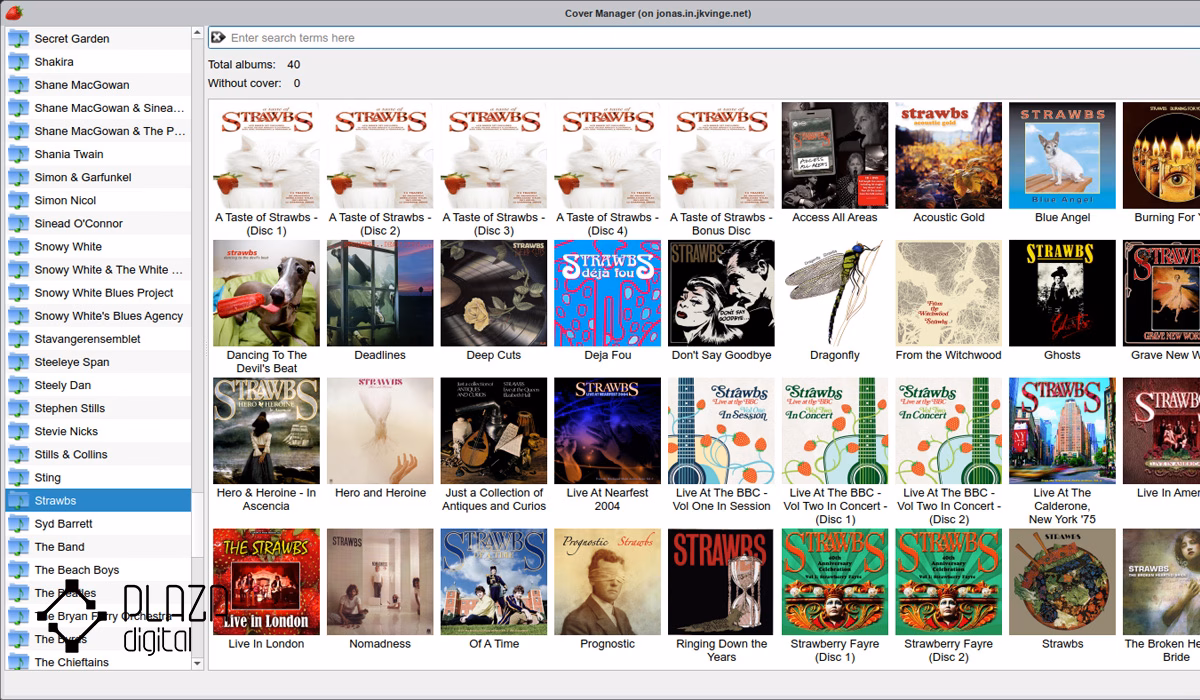The height and width of the screenshot is (700, 1200).
Task: Click the artist icon beside Shania Twain
Action: pos(18,154)
